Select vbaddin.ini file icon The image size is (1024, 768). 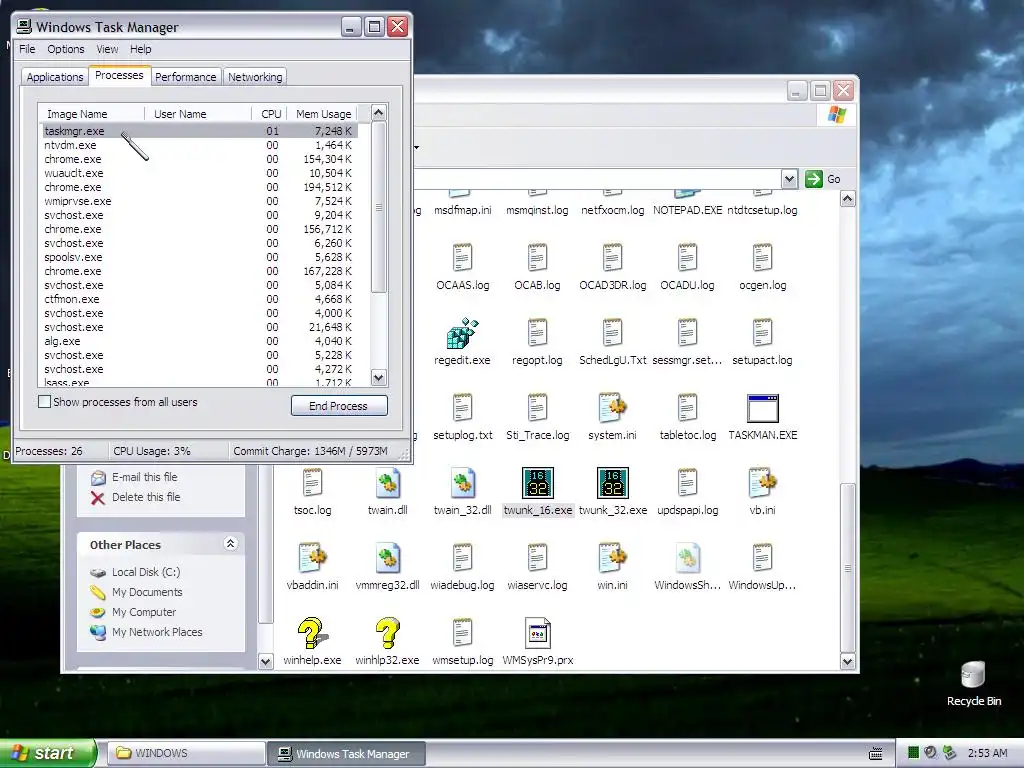pyautogui.click(x=312, y=558)
